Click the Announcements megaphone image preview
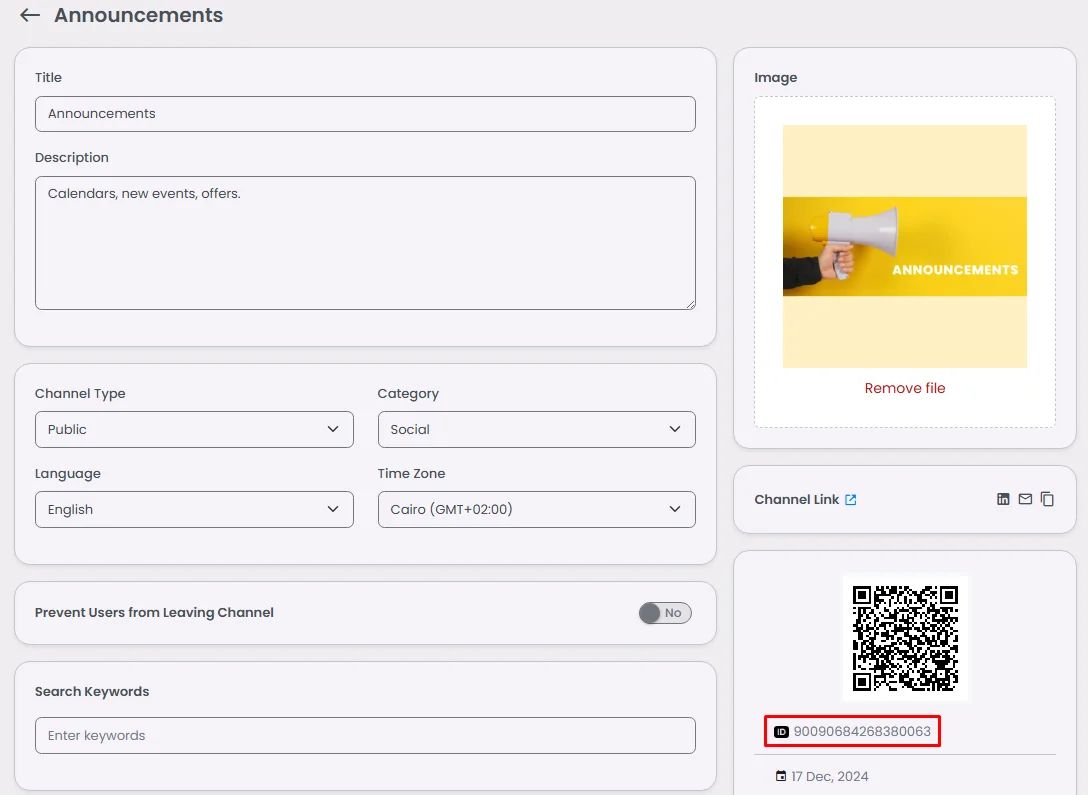The image size is (1088, 795). click(x=904, y=246)
